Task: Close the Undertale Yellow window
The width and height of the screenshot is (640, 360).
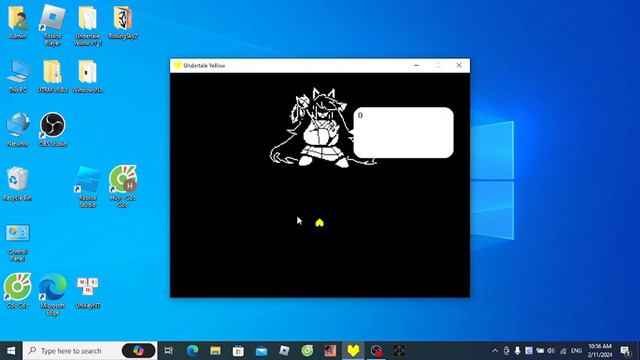Action: click(459, 65)
